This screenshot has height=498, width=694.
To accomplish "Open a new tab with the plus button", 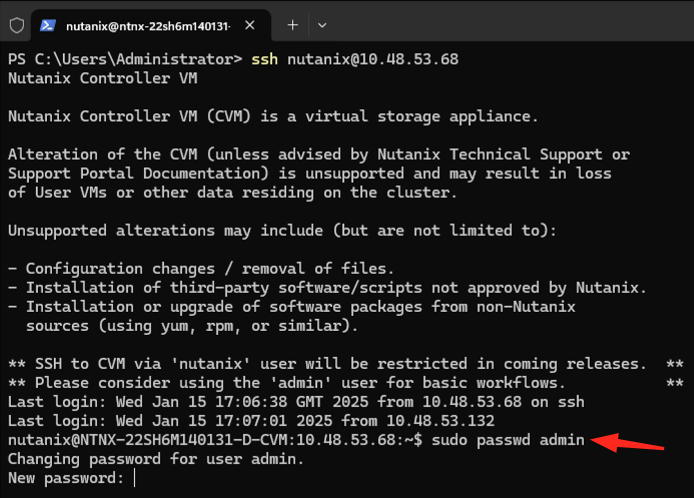I will 293,23.
